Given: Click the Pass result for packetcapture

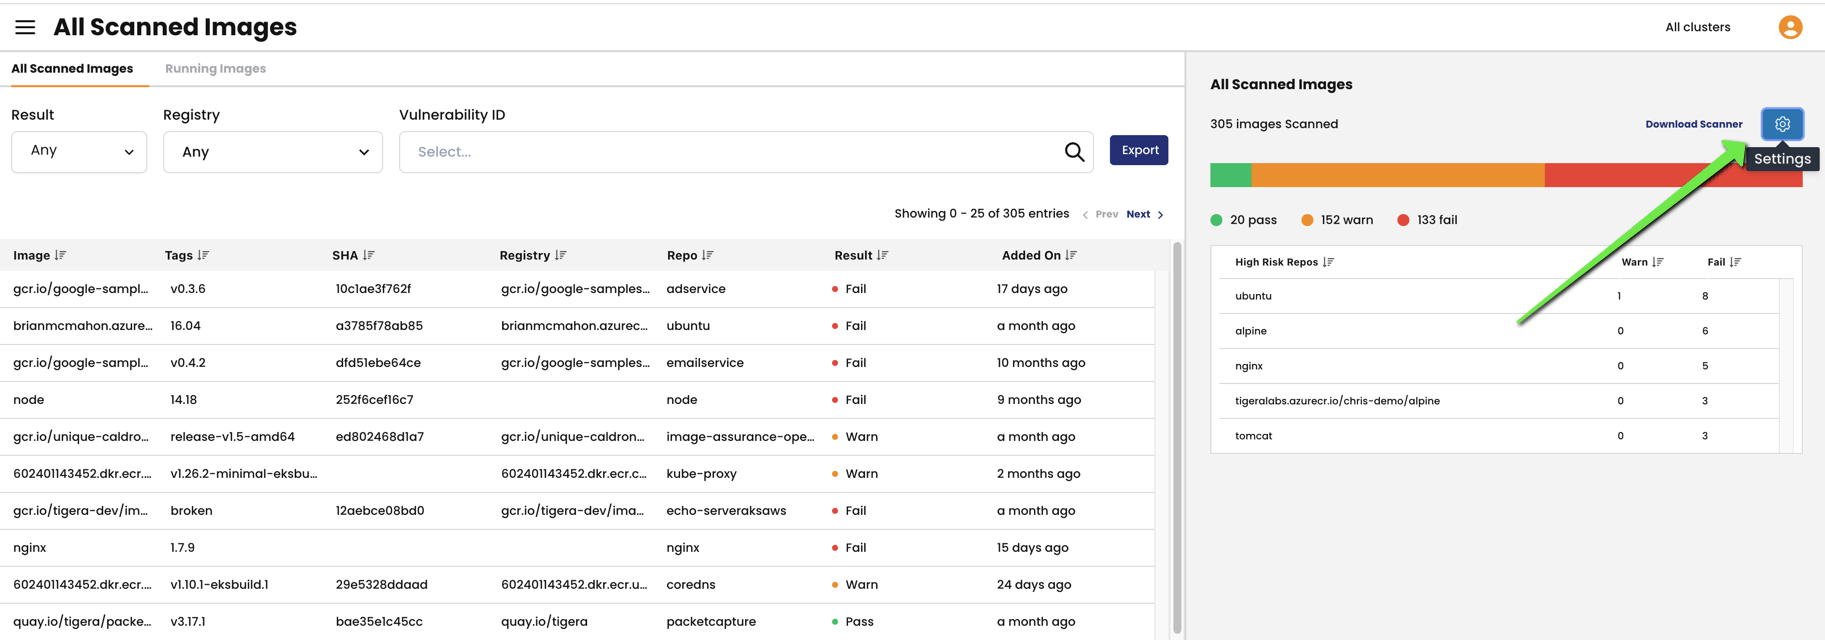Looking at the screenshot, I should (852, 622).
